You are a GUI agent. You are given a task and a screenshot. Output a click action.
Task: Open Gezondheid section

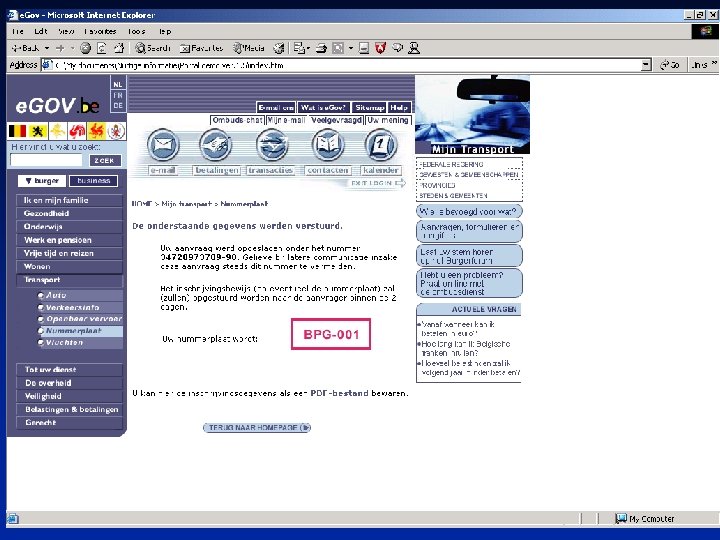pos(69,214)
